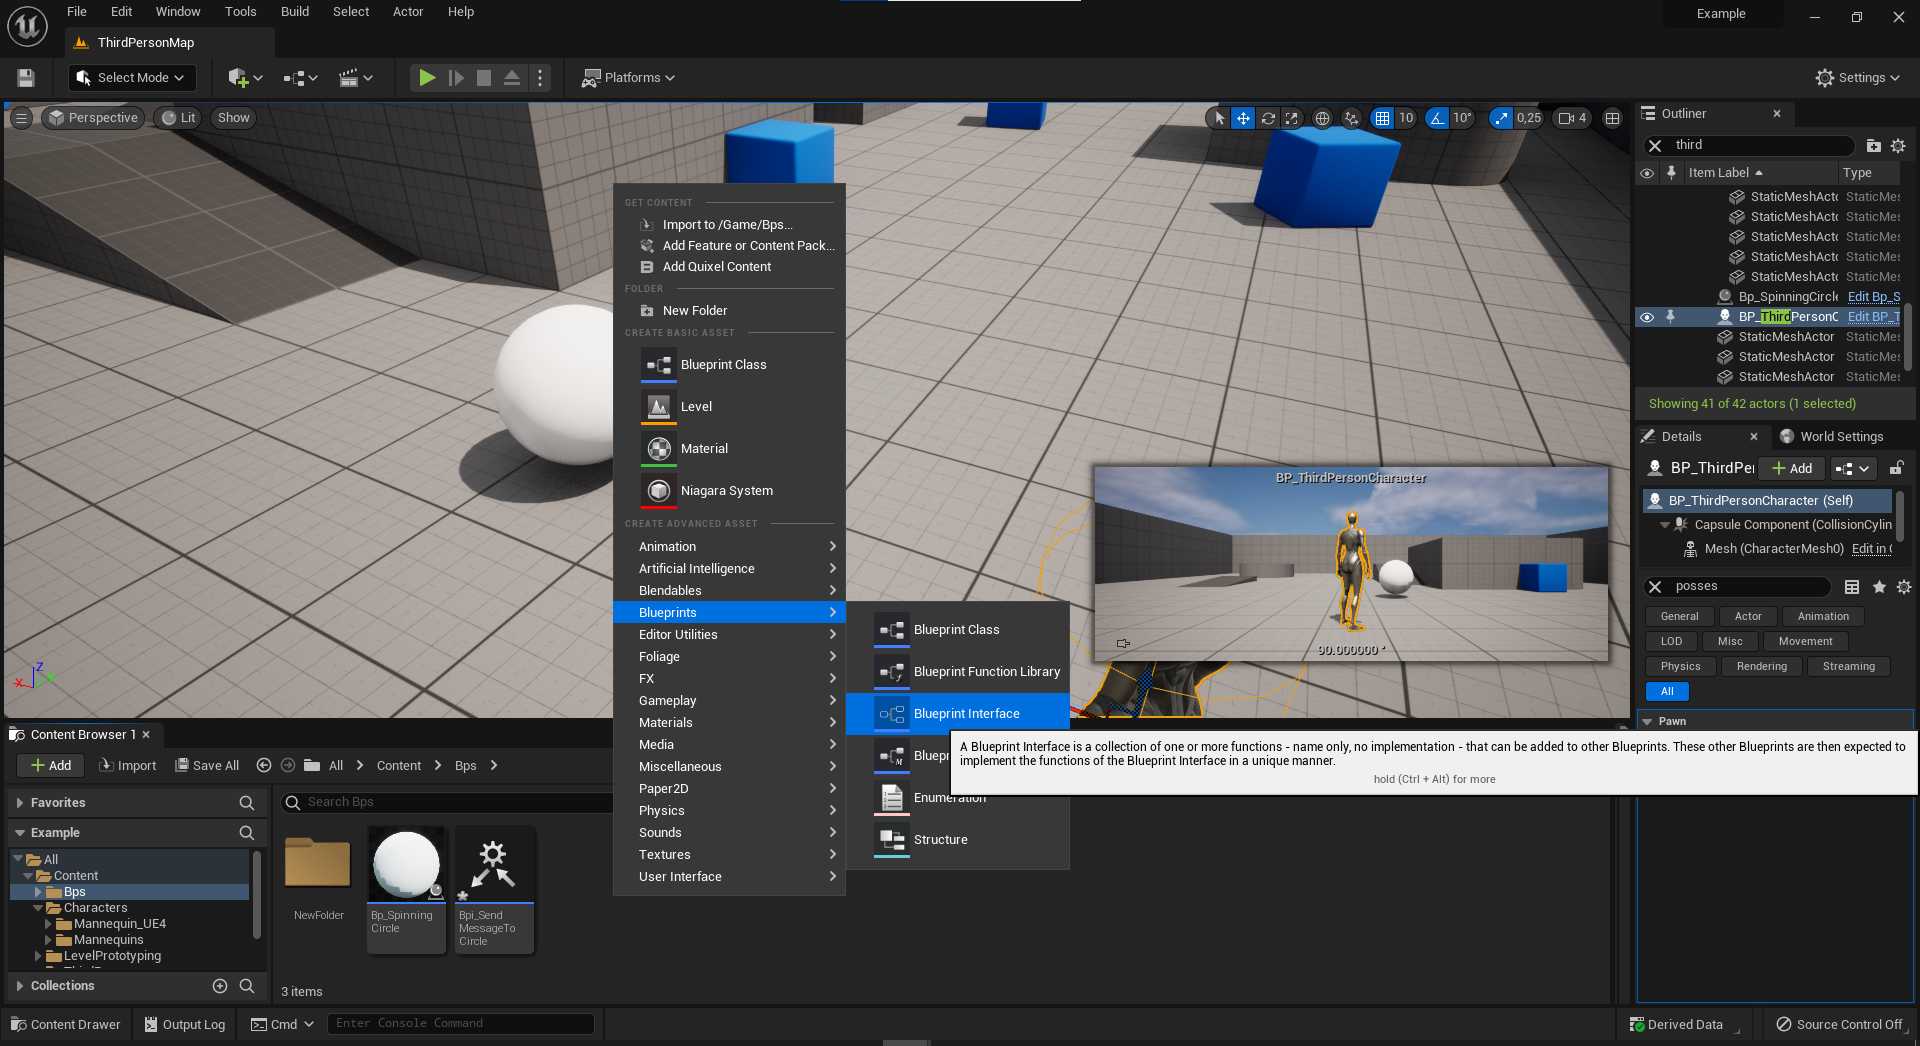This screenshot has width=1920, height=1046.
Task: Open the Platforms dropdown
Action: coord(629,78)
